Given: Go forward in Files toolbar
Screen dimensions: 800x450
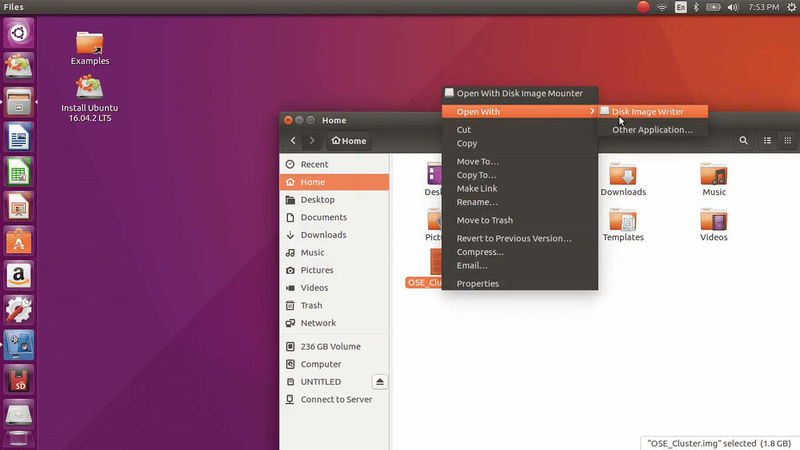Looking at the screenshot, I should [x=312, y=141].
